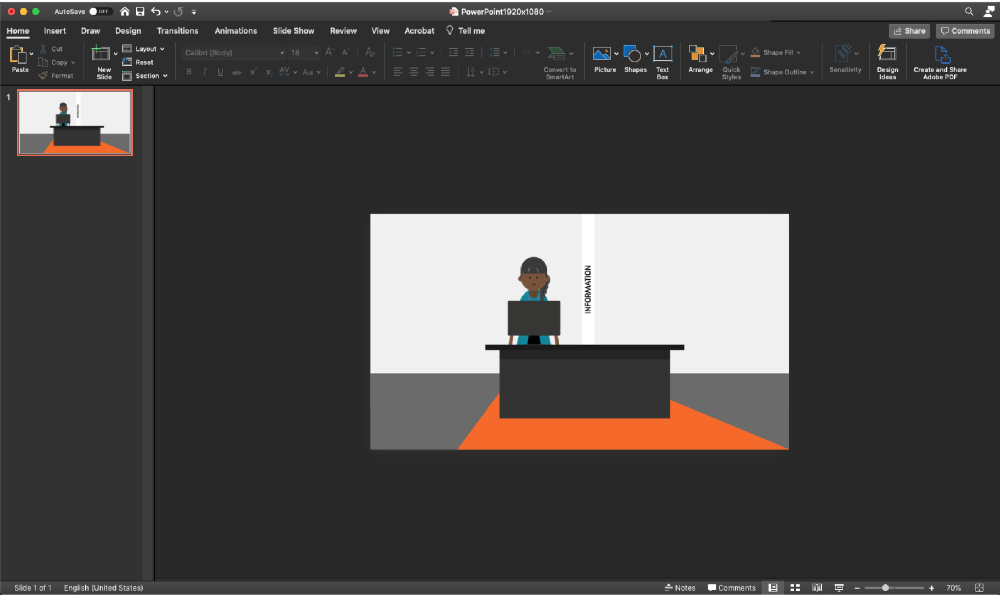Screen dimensions: 1000x597
Task: Click Comments in the status bar
Action: click(732, 587)
